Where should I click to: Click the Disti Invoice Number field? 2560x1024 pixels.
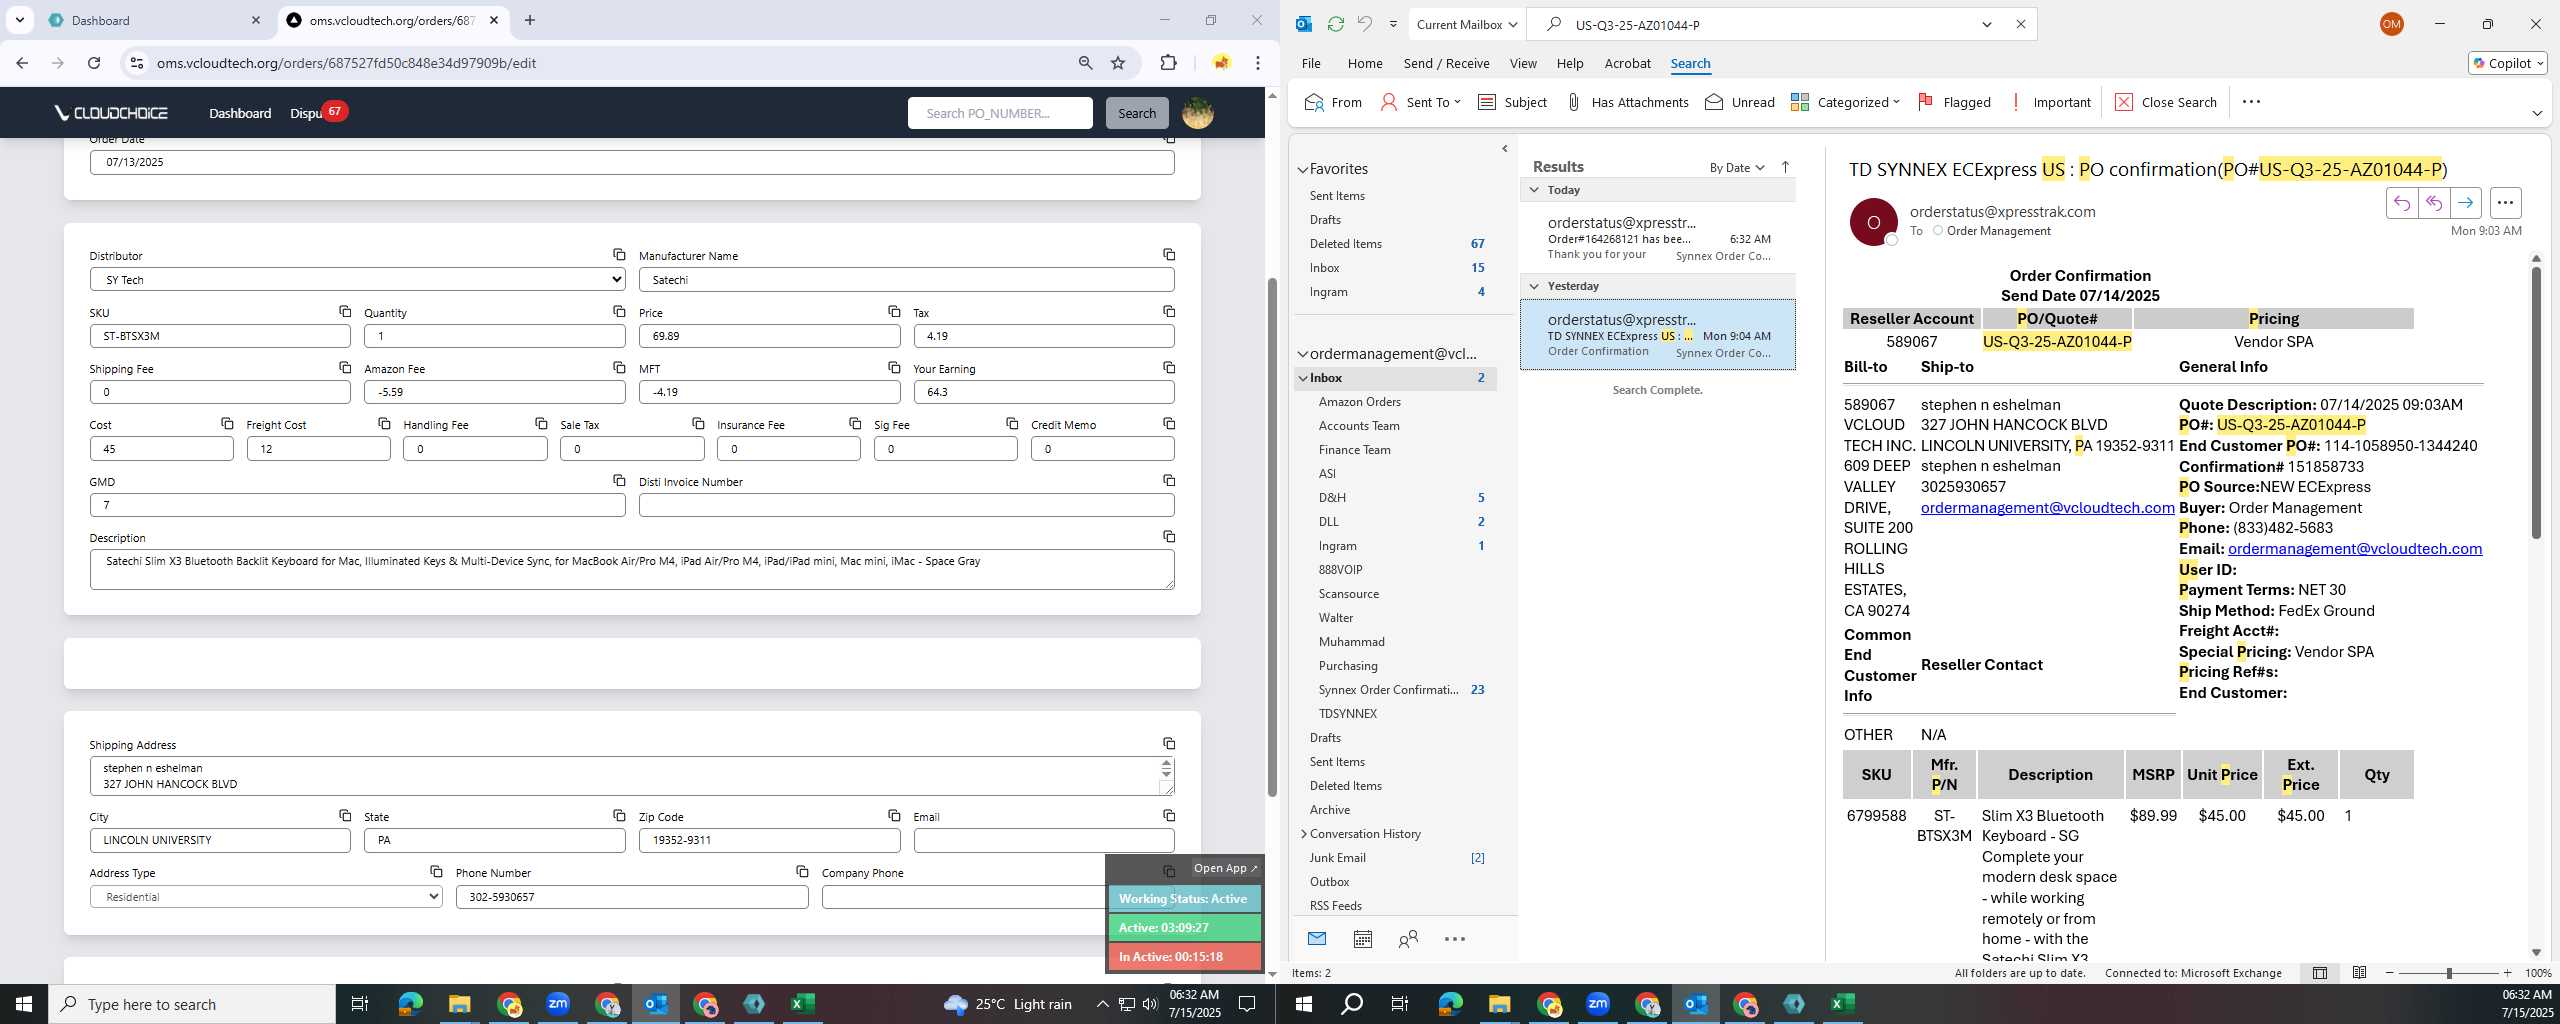[x=906, y=505]
